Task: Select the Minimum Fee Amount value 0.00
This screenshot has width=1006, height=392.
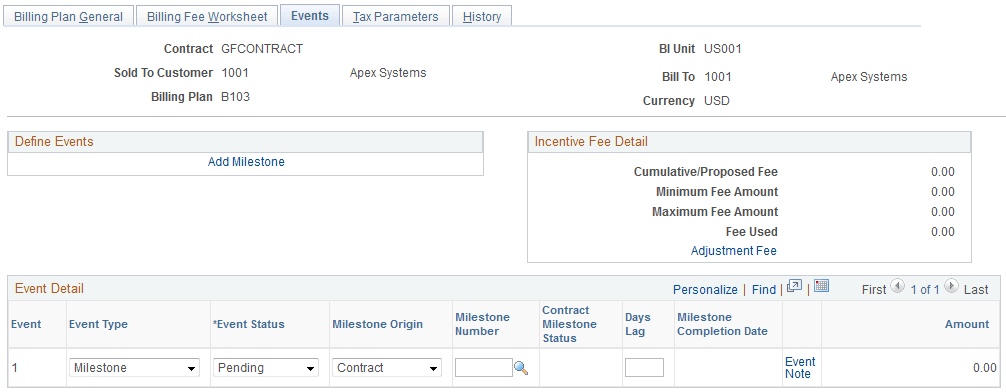Action: tap(942, 192)
